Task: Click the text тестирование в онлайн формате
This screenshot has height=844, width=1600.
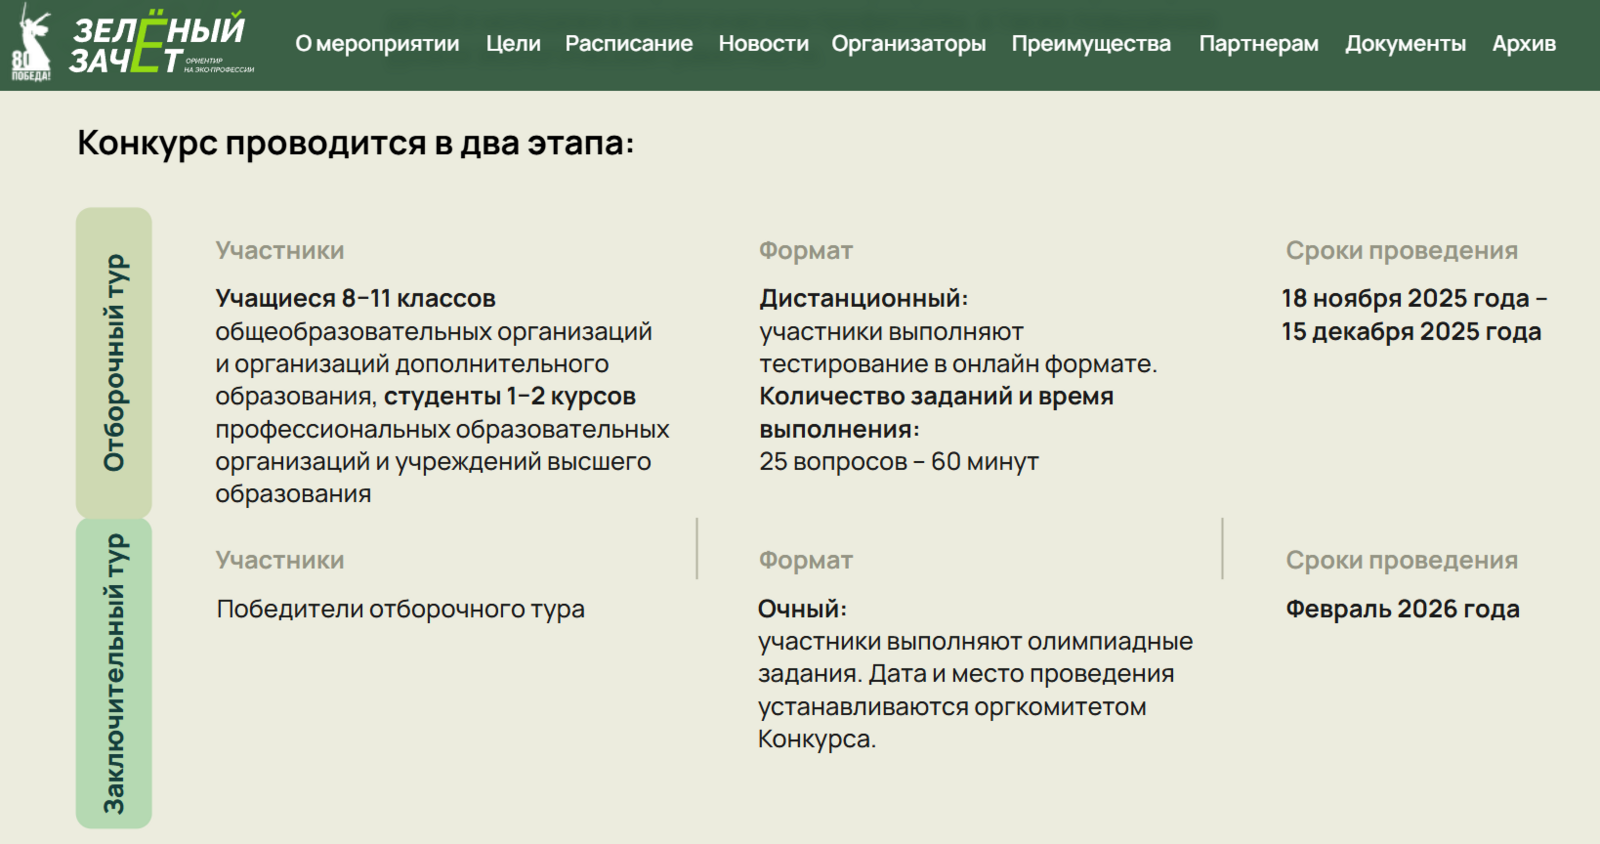Action: click(x=958, y=364)
